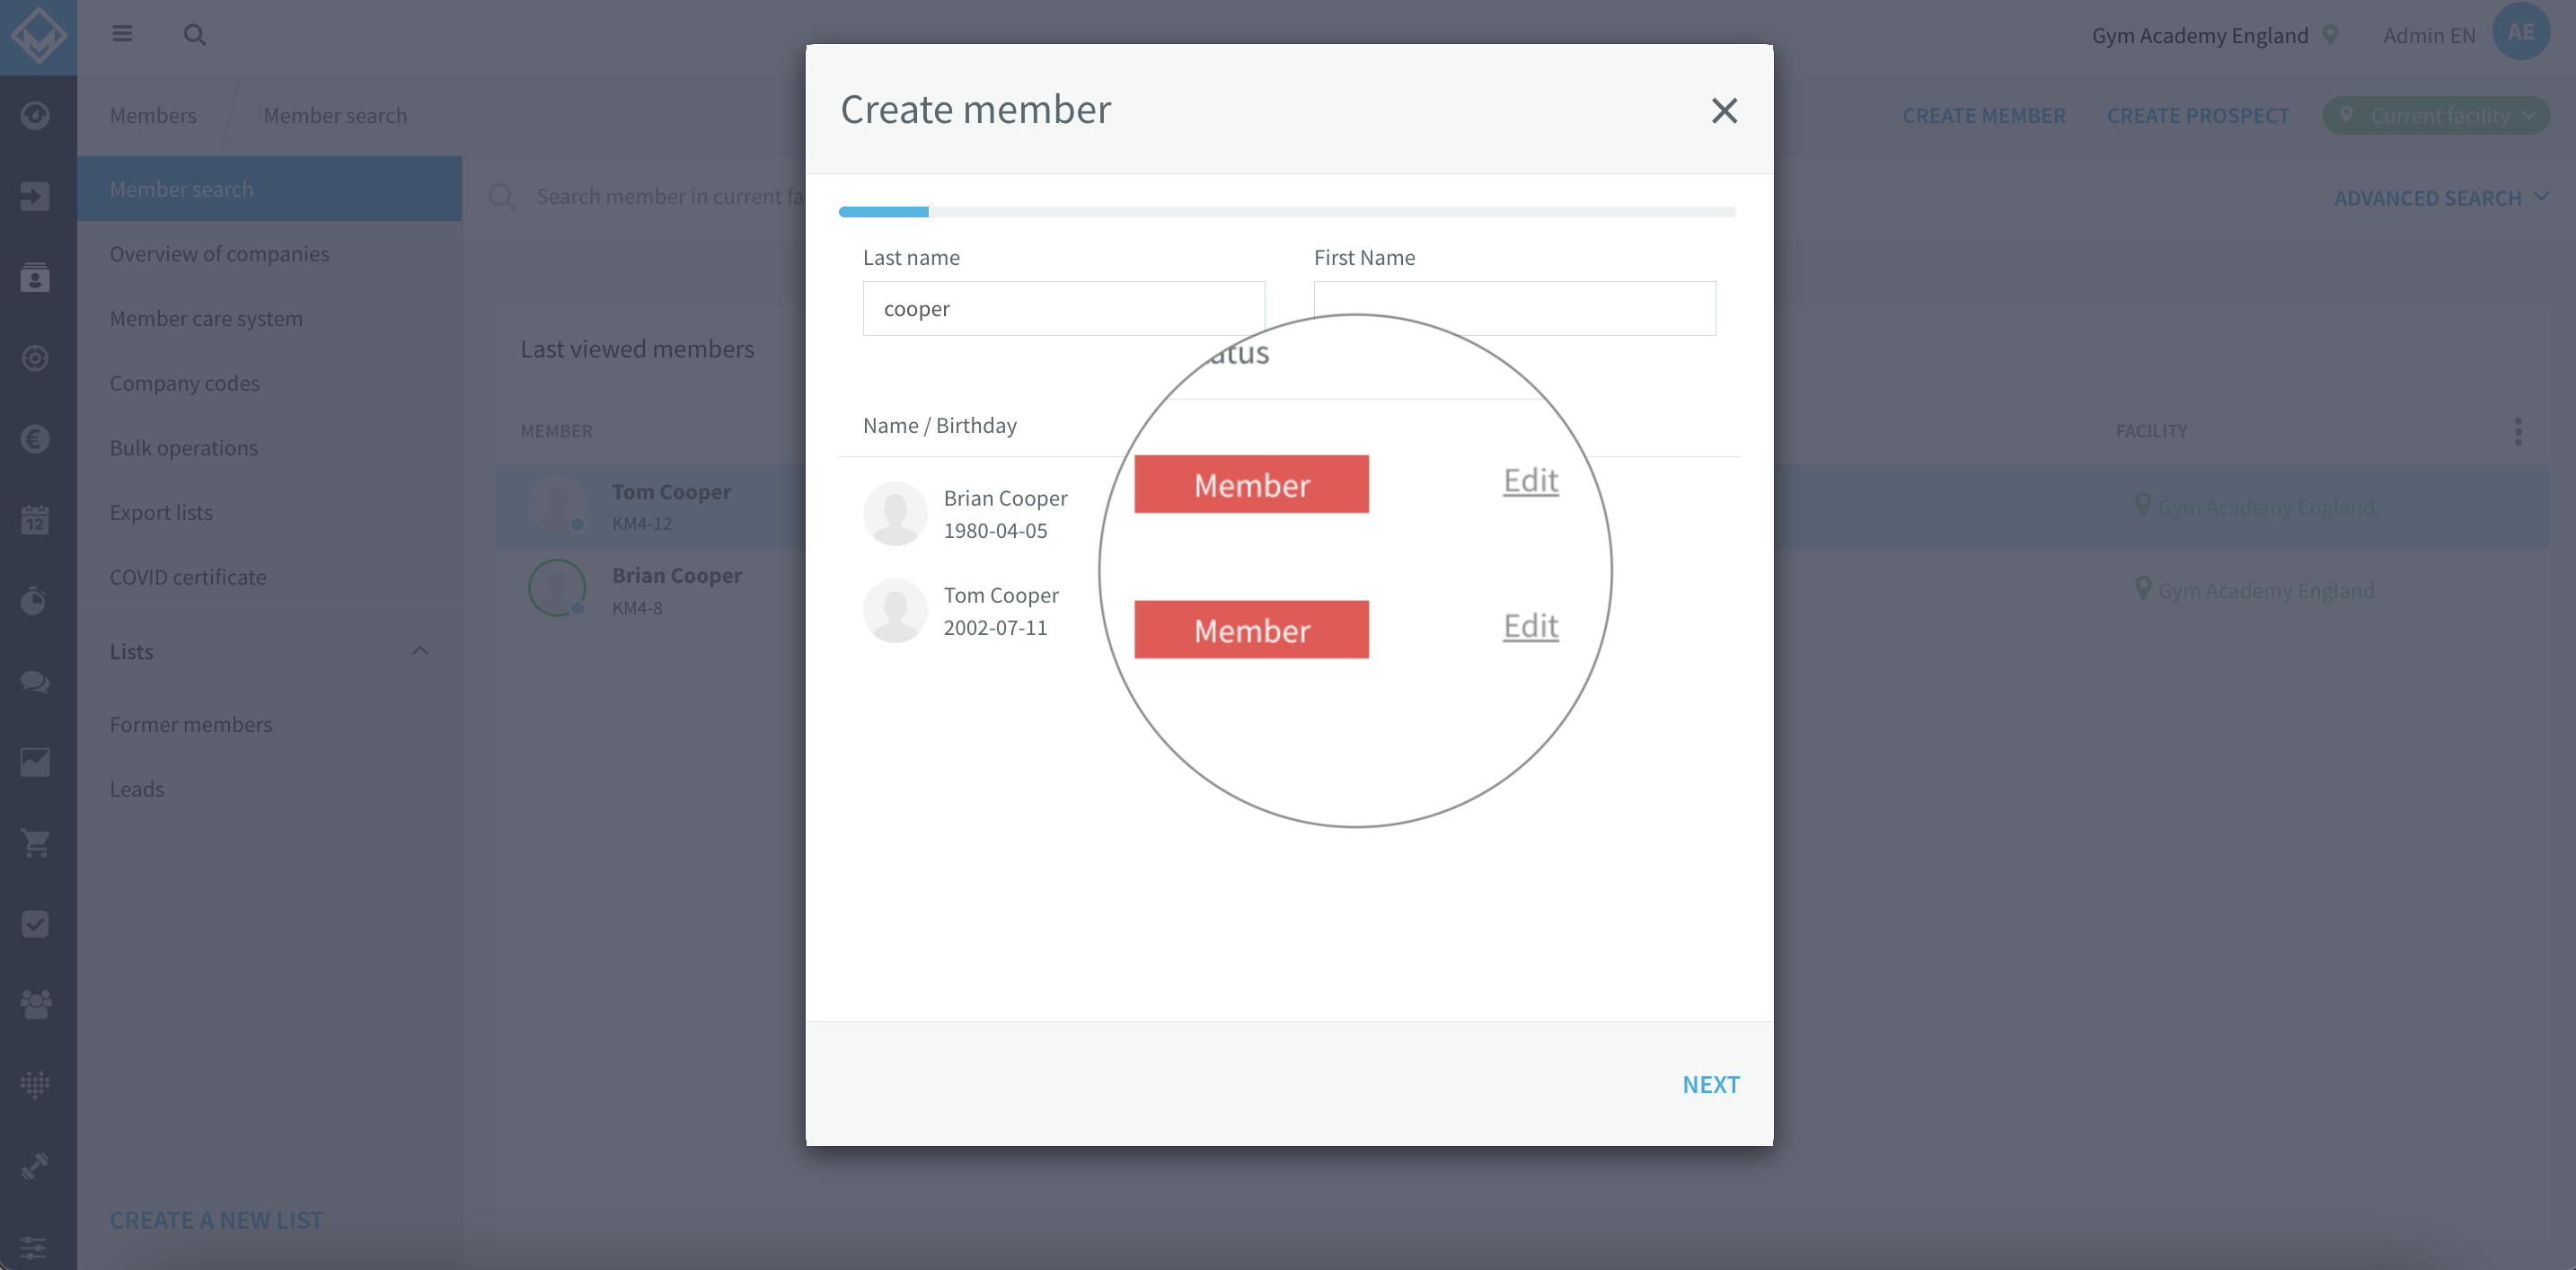Open the analytics chart sidebar icon
Screen dimensions: 2576x1270
click(x=35, y=762)
